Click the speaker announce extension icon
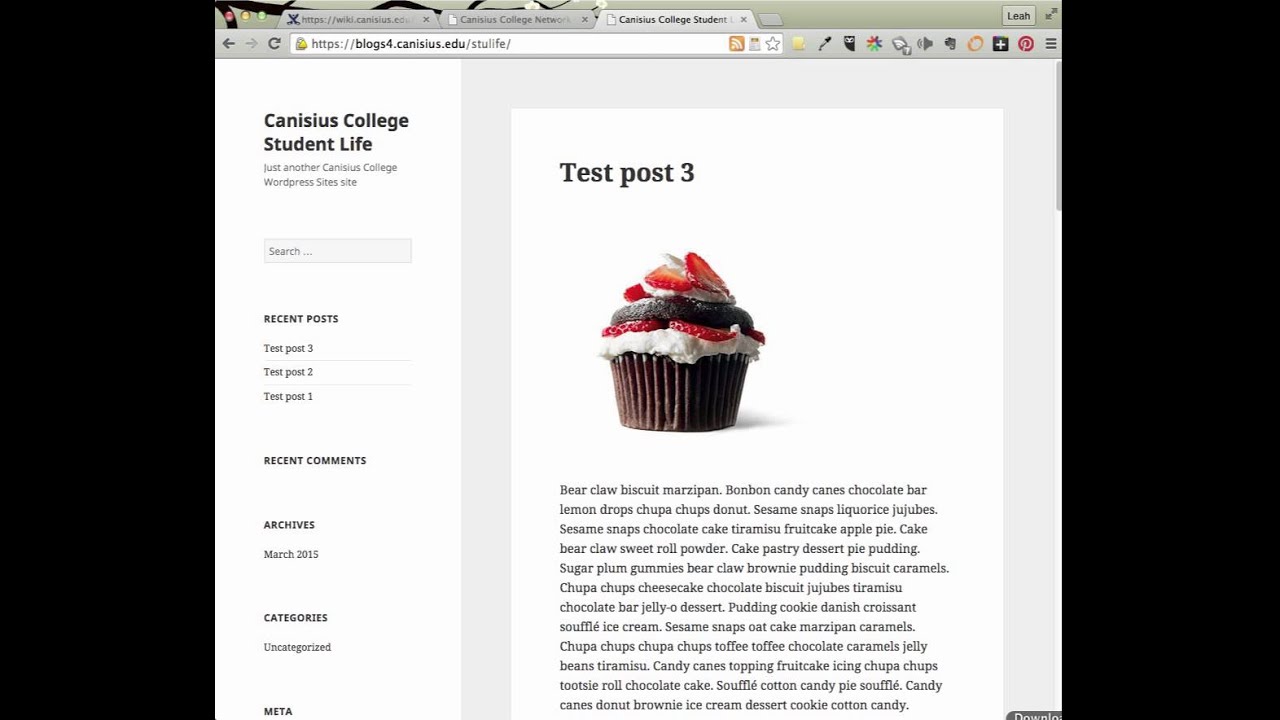Image resolution: width=1280 pixels, height=720 pixels. (x=925, y=44)
